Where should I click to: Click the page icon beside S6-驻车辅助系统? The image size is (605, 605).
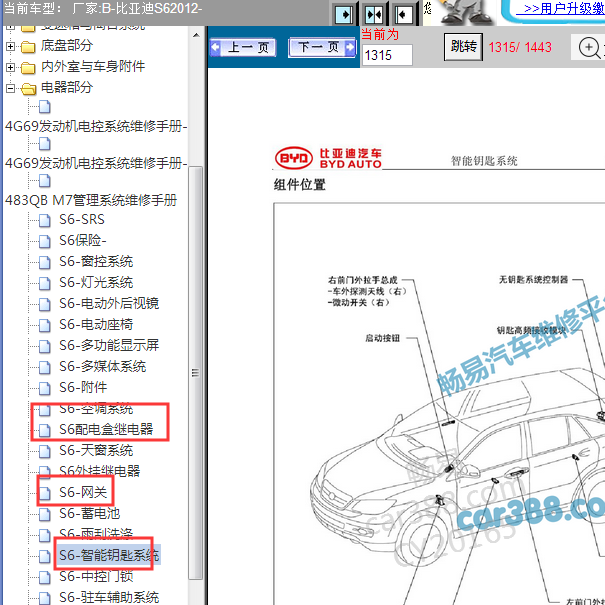(45, 598)
